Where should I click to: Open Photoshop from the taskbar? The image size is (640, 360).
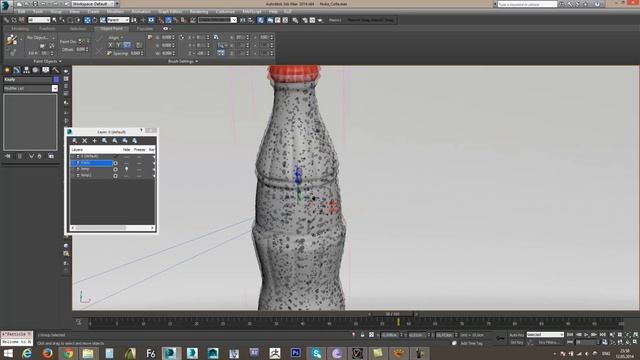coord(296,353)
